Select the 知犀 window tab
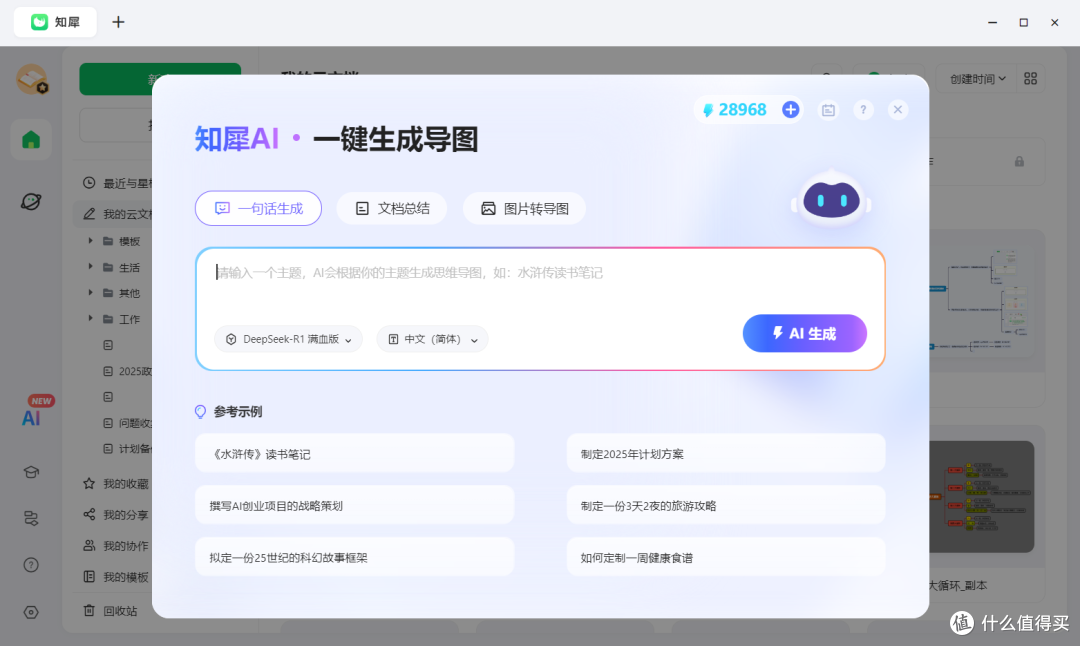Viewport: 1080px width, 646px height. click(x=55, y=22)
